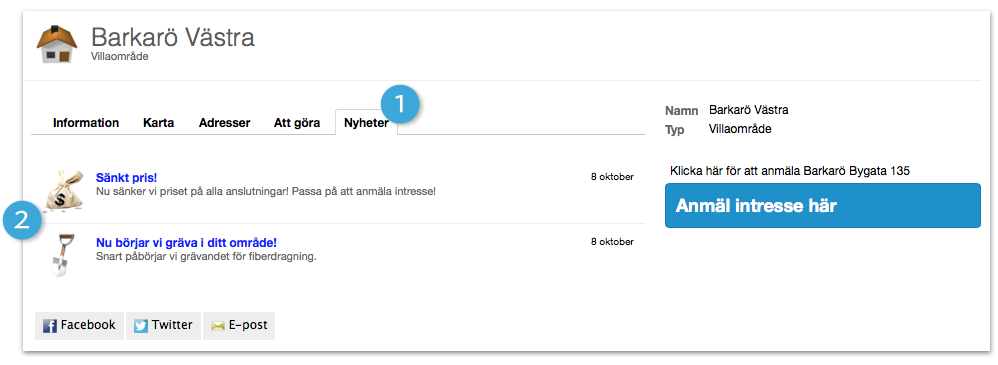998x365 pixels.
Task: Select the Nyheter tab
Action: (x=366, y=123)
